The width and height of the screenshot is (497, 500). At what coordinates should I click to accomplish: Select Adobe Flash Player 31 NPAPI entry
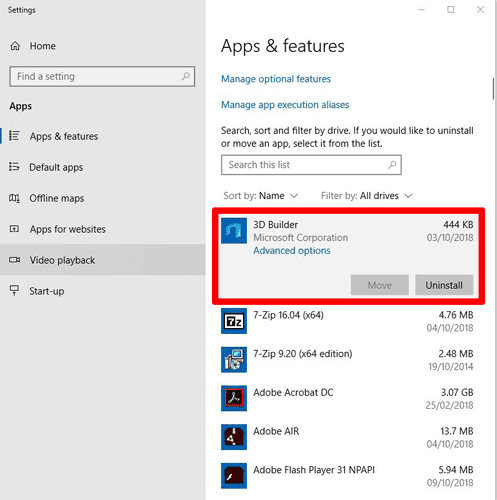pyautogui.click(x=347, y=476)
